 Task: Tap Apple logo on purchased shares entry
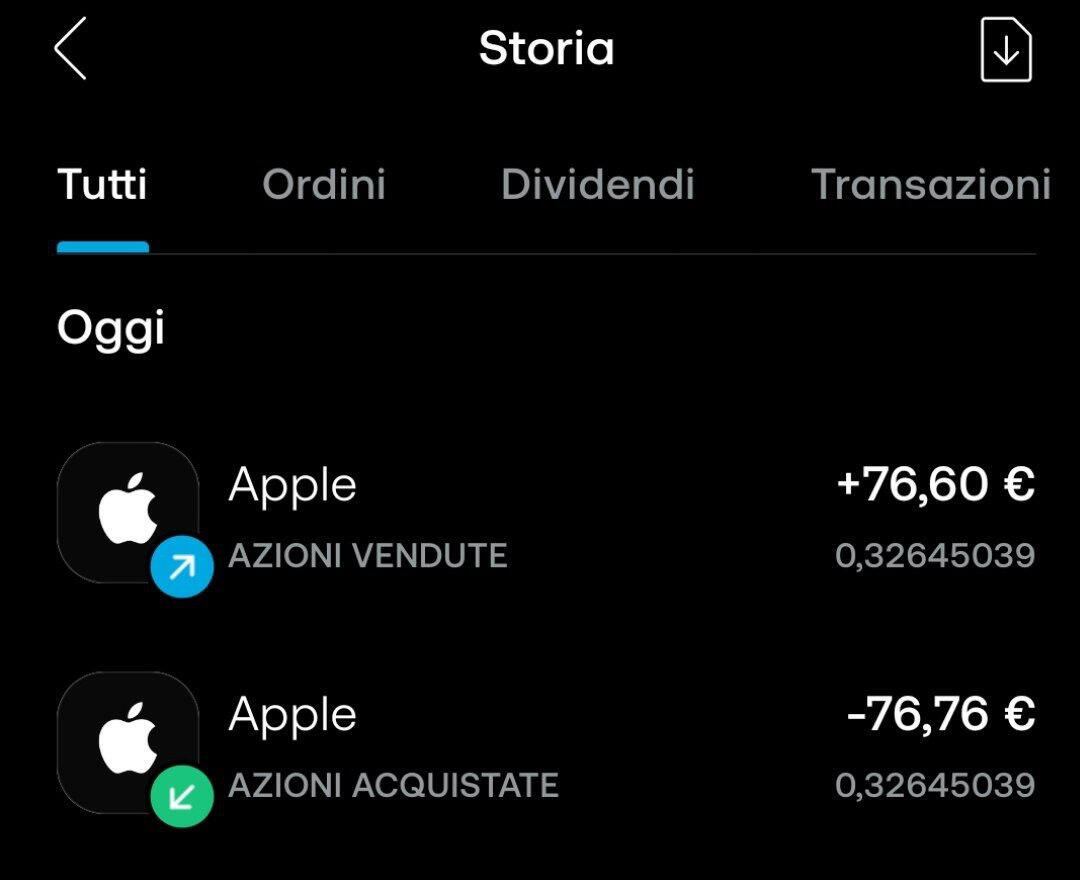pyautogui.click(x=127, y=740)
